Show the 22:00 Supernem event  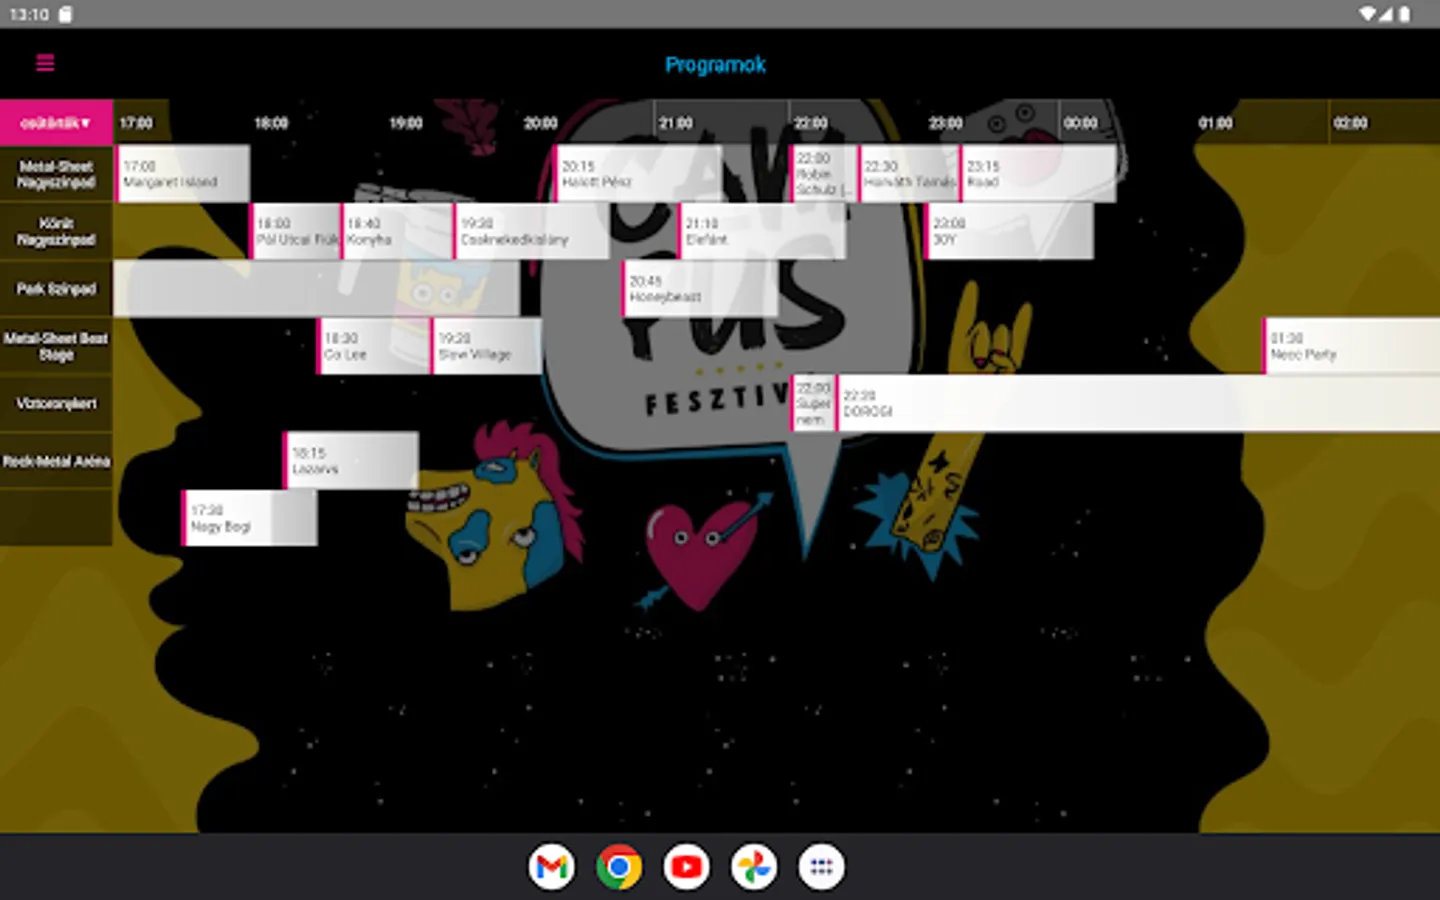[813, 403]
